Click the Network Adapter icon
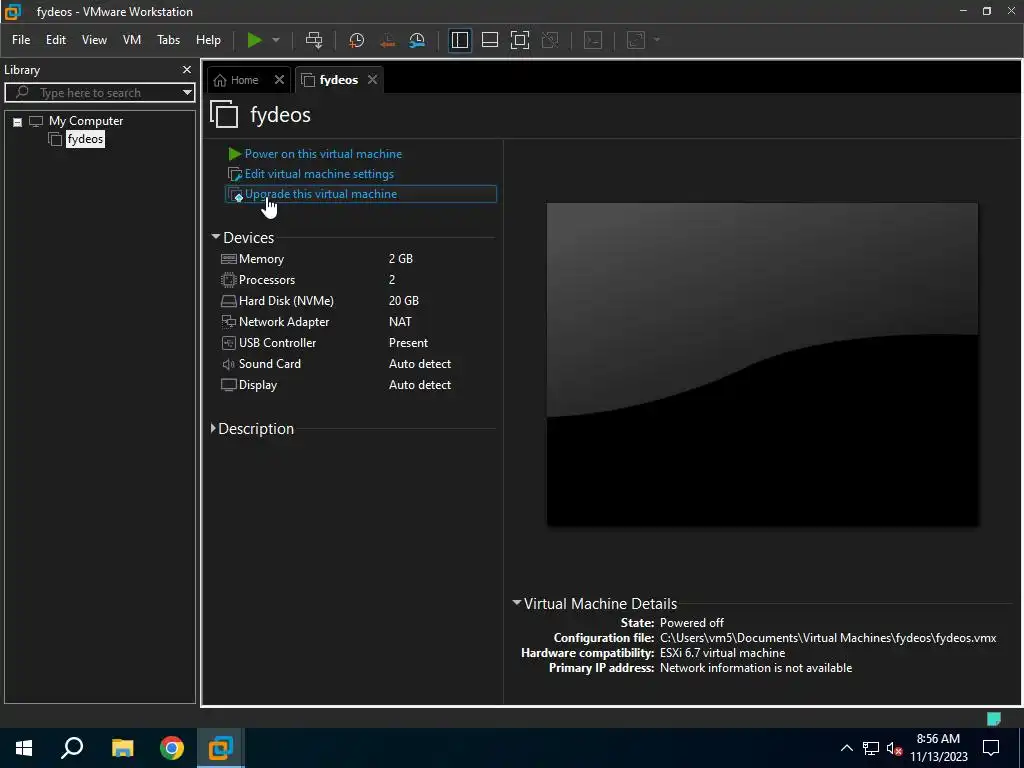Viewport: 1024px width, 768px height. (x=229, y=321)
